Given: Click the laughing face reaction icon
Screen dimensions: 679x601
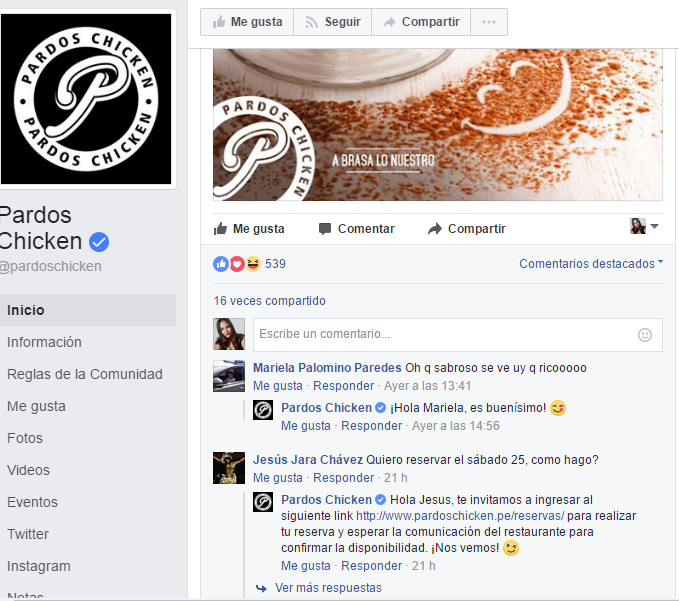Looking at the screenshot, I should click(x=253, y=264).
